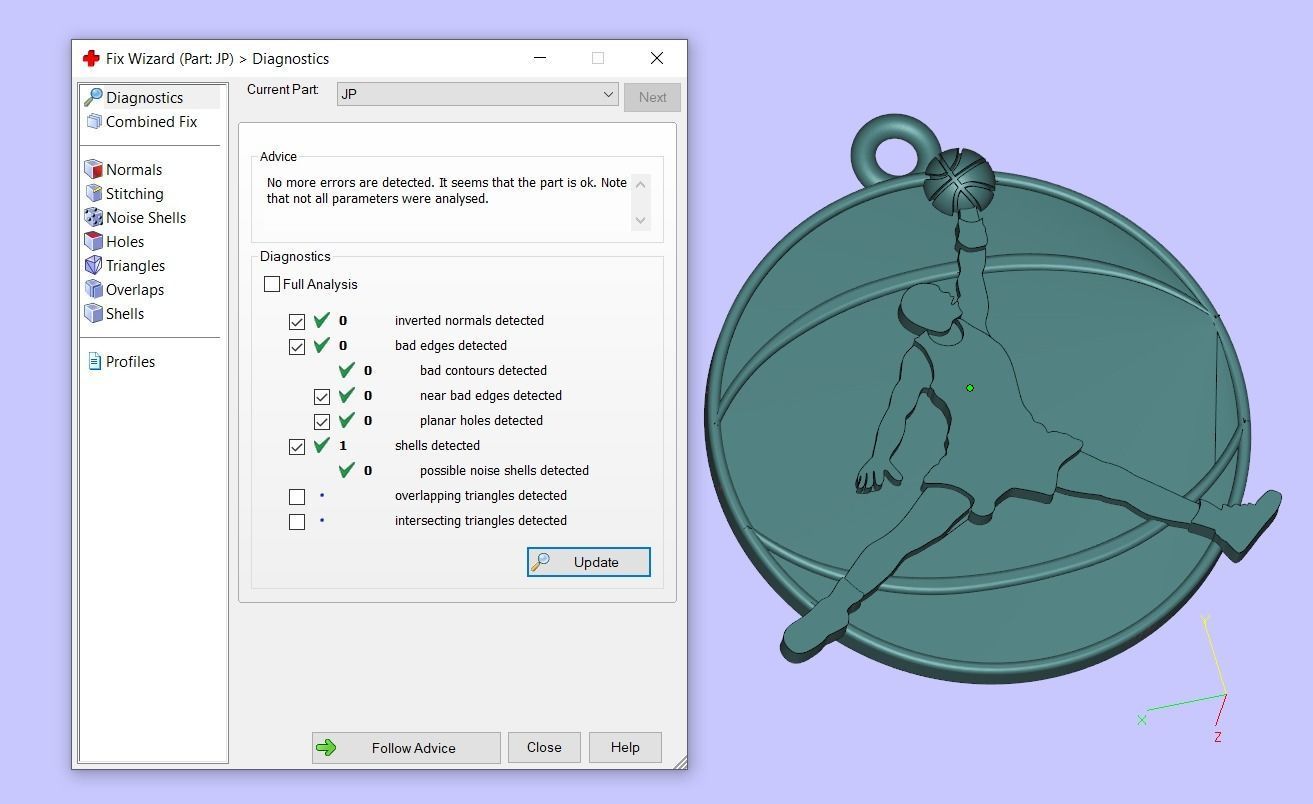Click the green check next to possible noise shells

(347, 470)
